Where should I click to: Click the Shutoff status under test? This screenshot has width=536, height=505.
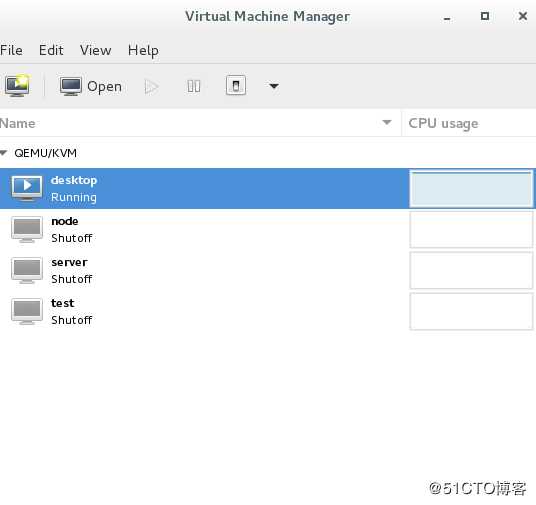[x=72, y=320]
